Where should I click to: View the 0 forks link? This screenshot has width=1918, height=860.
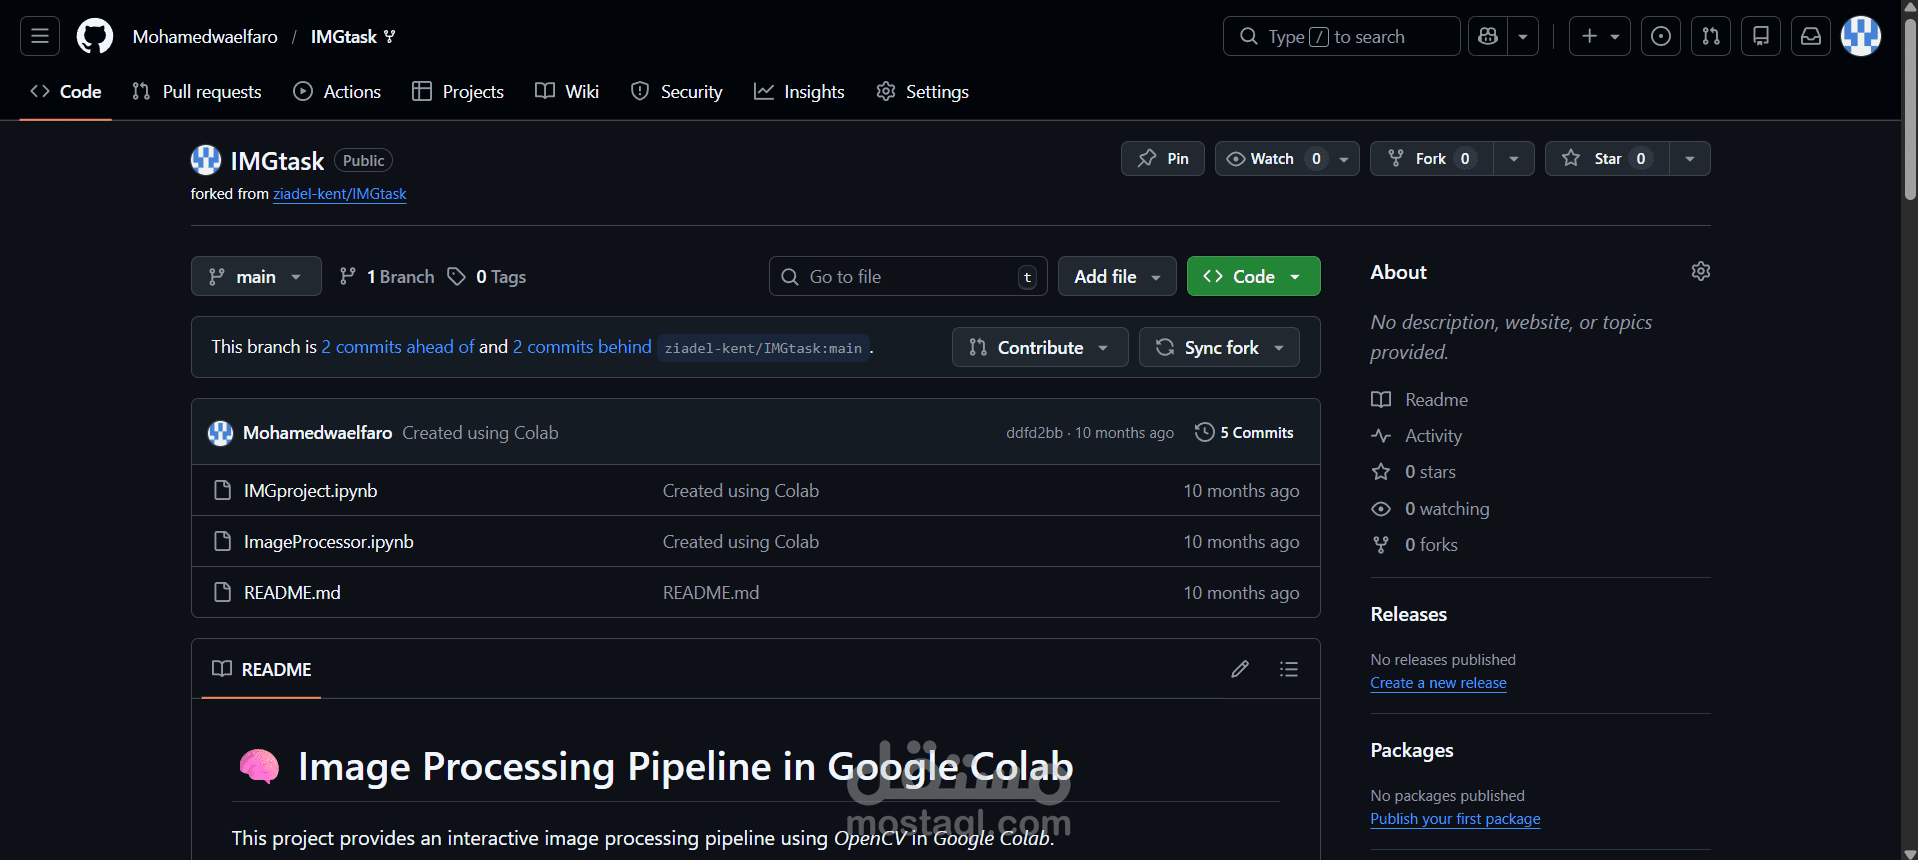coord(1415,545)
